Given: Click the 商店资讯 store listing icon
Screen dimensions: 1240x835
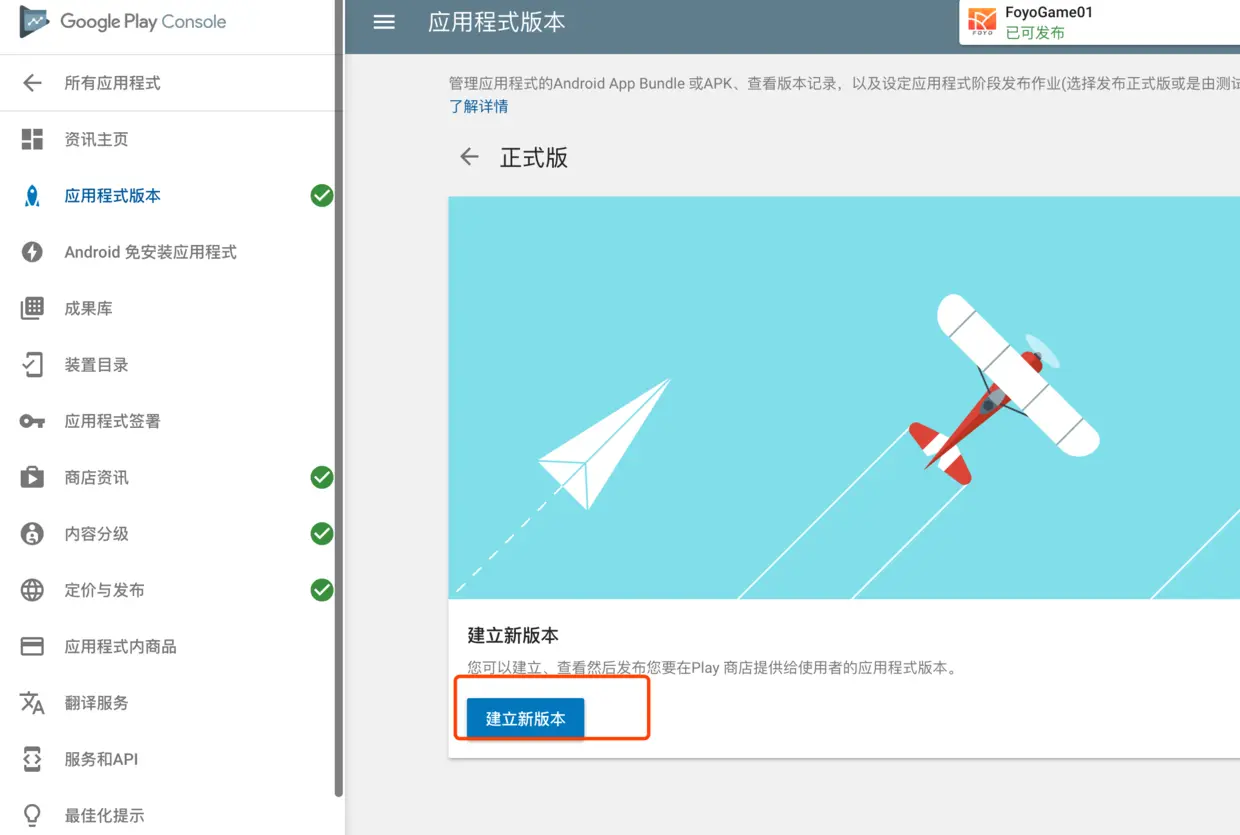Looking at the screenshot, I should [31, 477].
